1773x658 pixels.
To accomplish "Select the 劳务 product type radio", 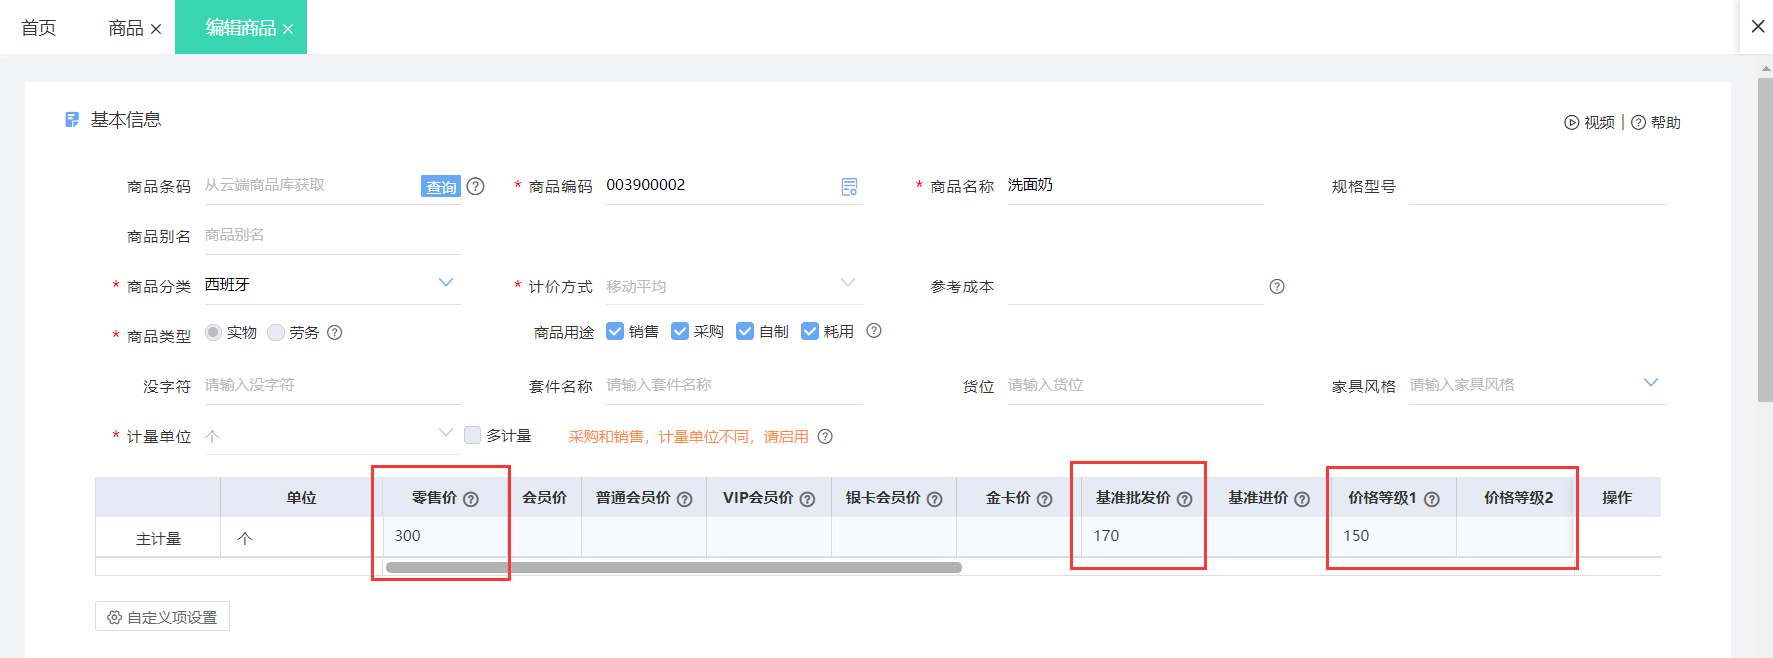I will tap(276, 332).
